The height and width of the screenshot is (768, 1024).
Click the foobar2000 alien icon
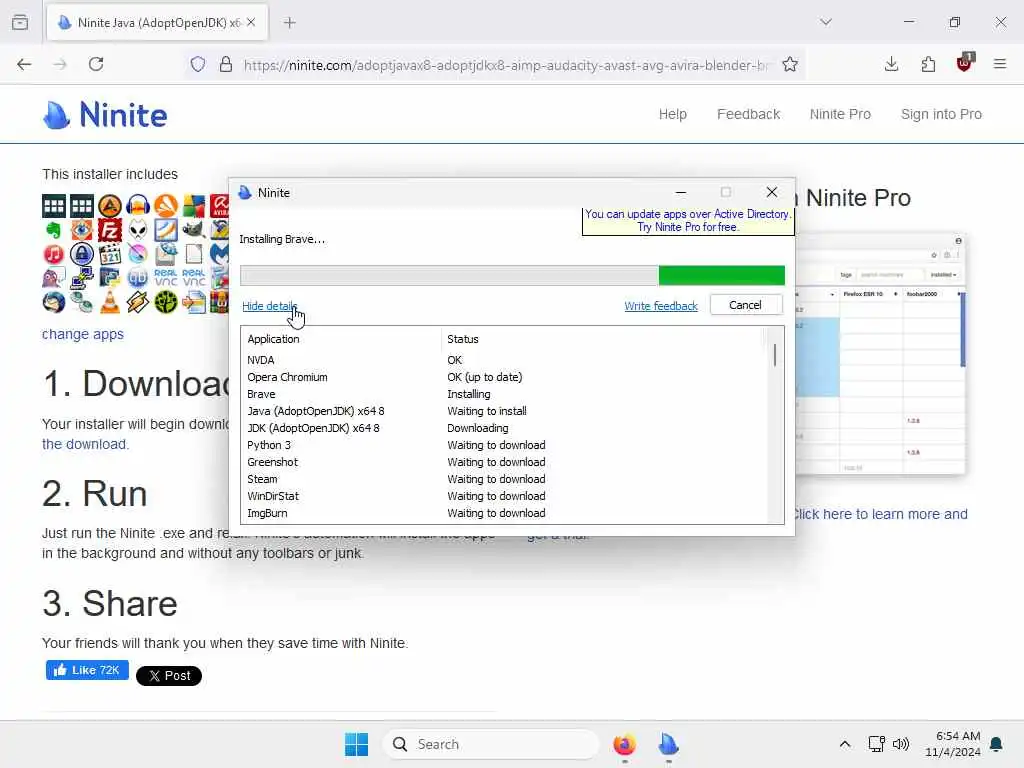click(138, 230)
